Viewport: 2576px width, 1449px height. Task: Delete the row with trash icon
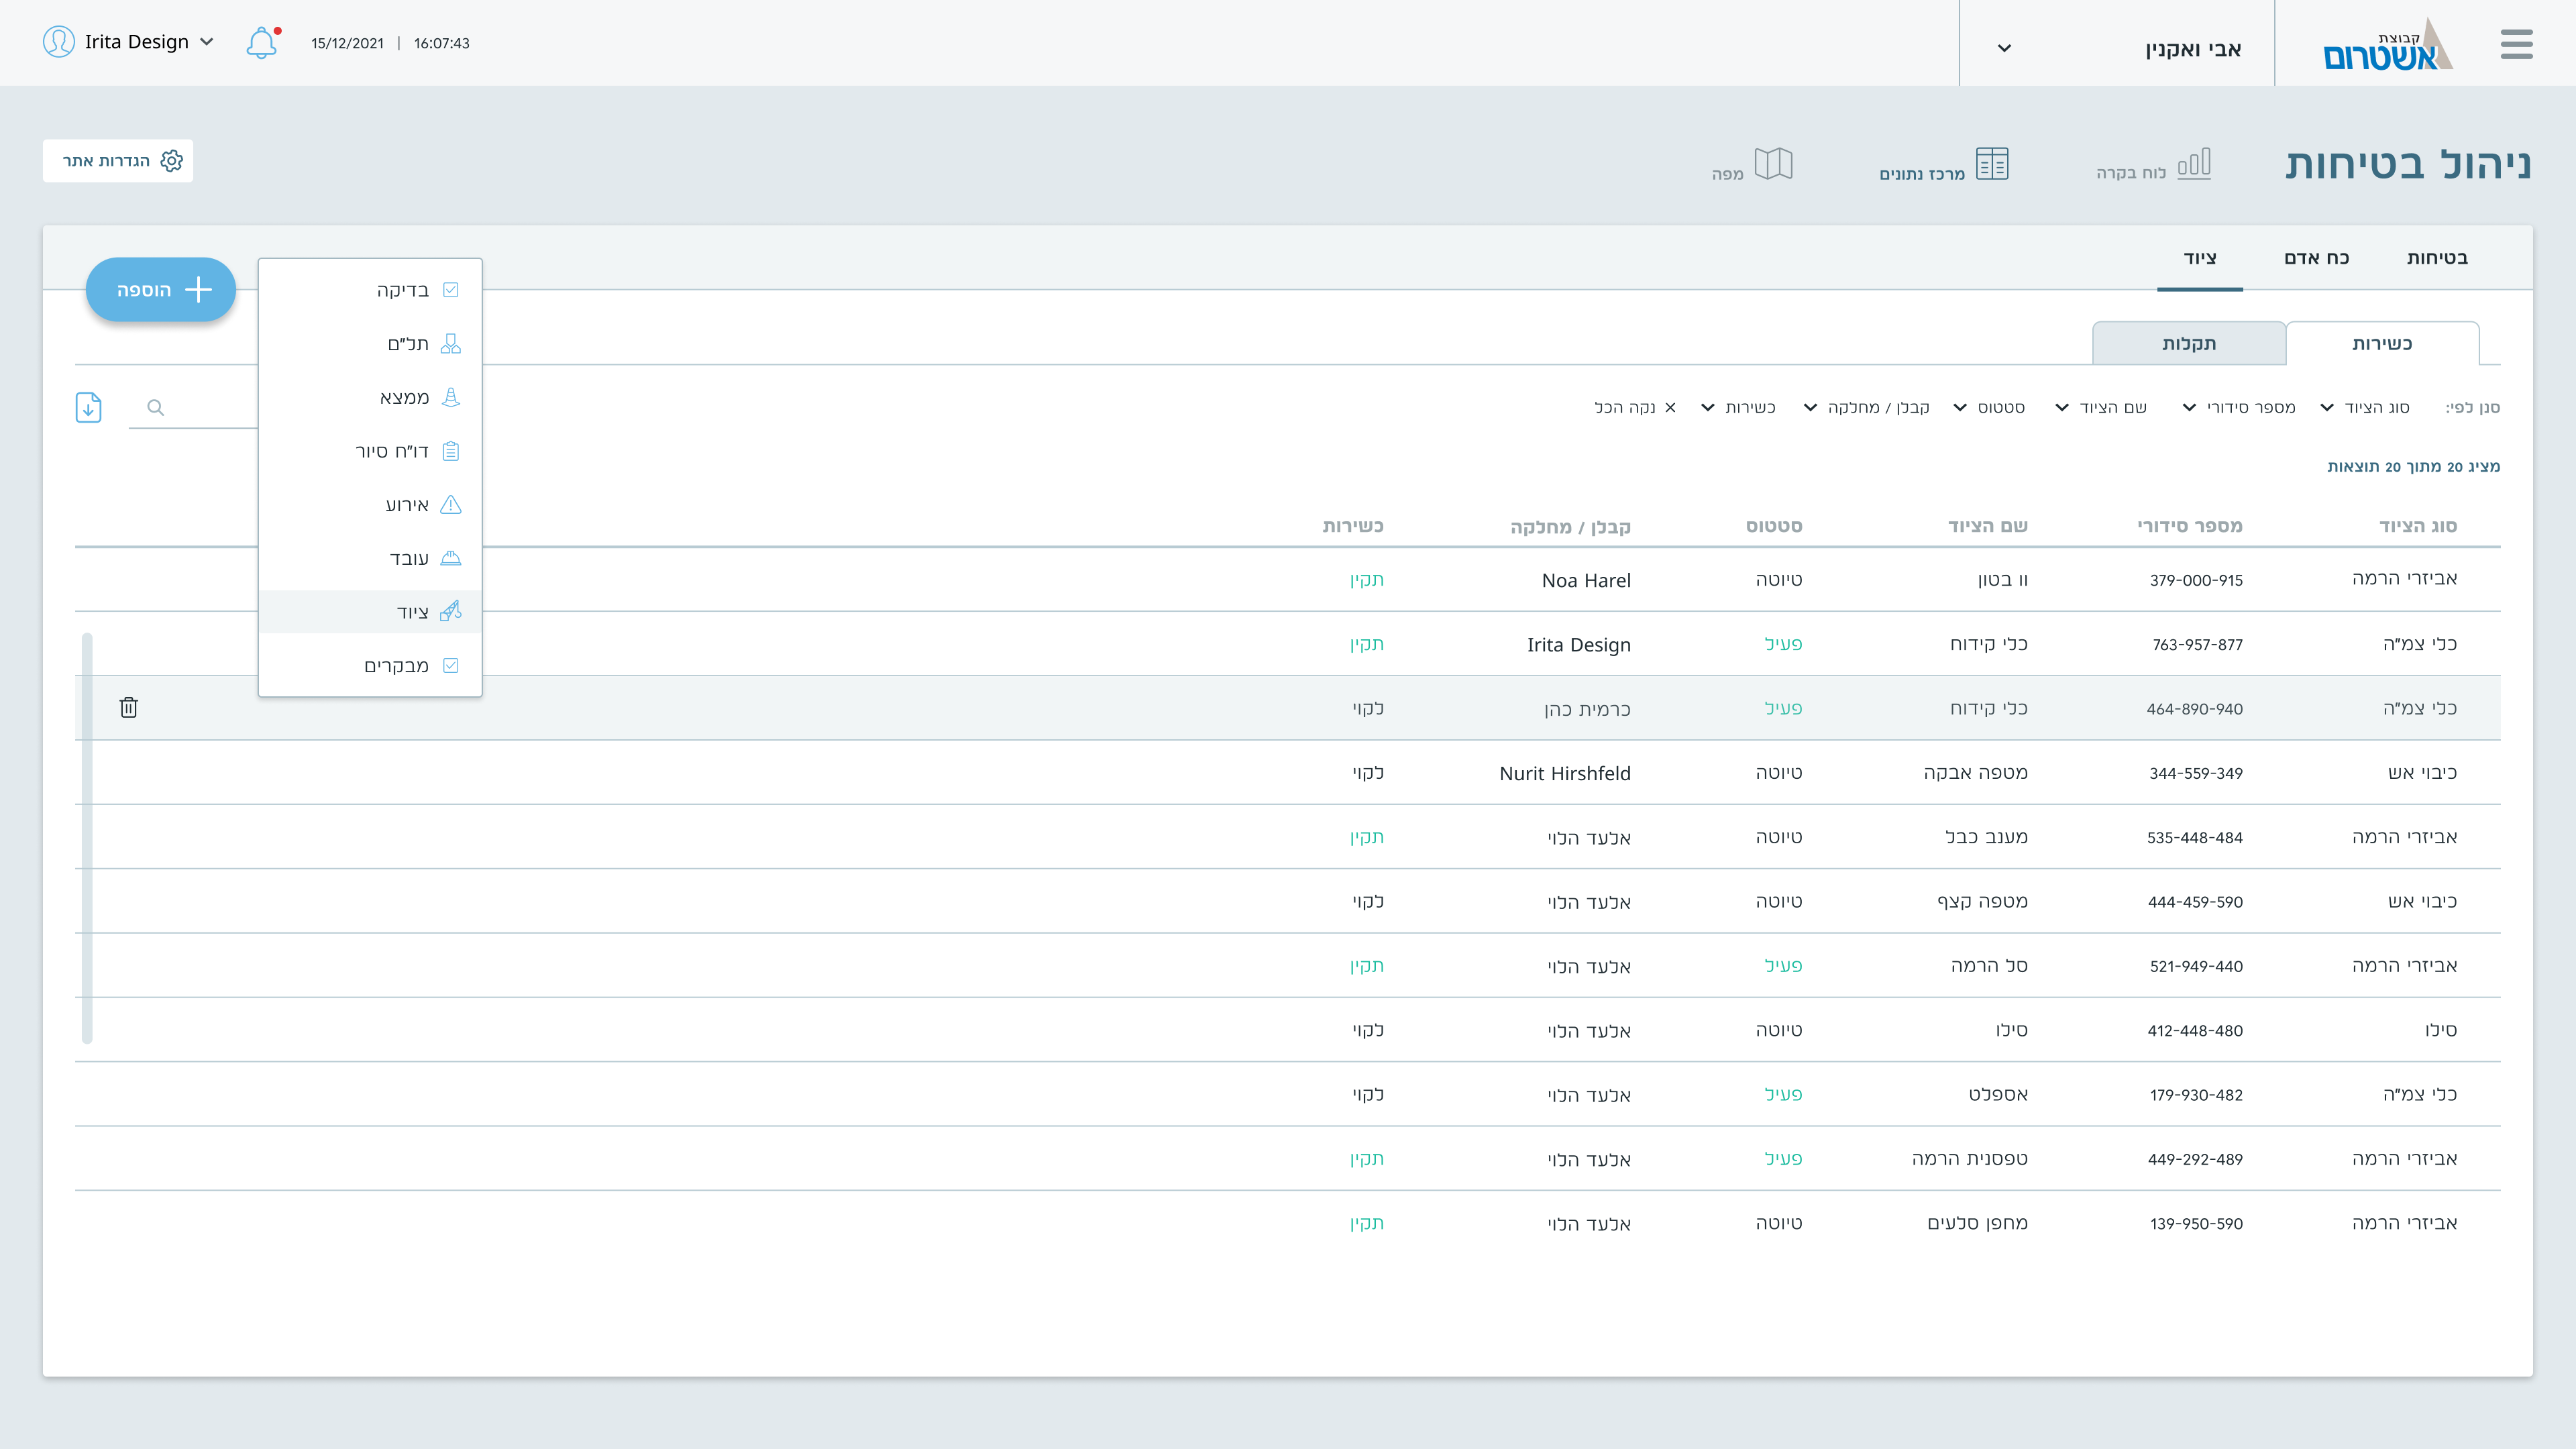[x=129, y=708]
